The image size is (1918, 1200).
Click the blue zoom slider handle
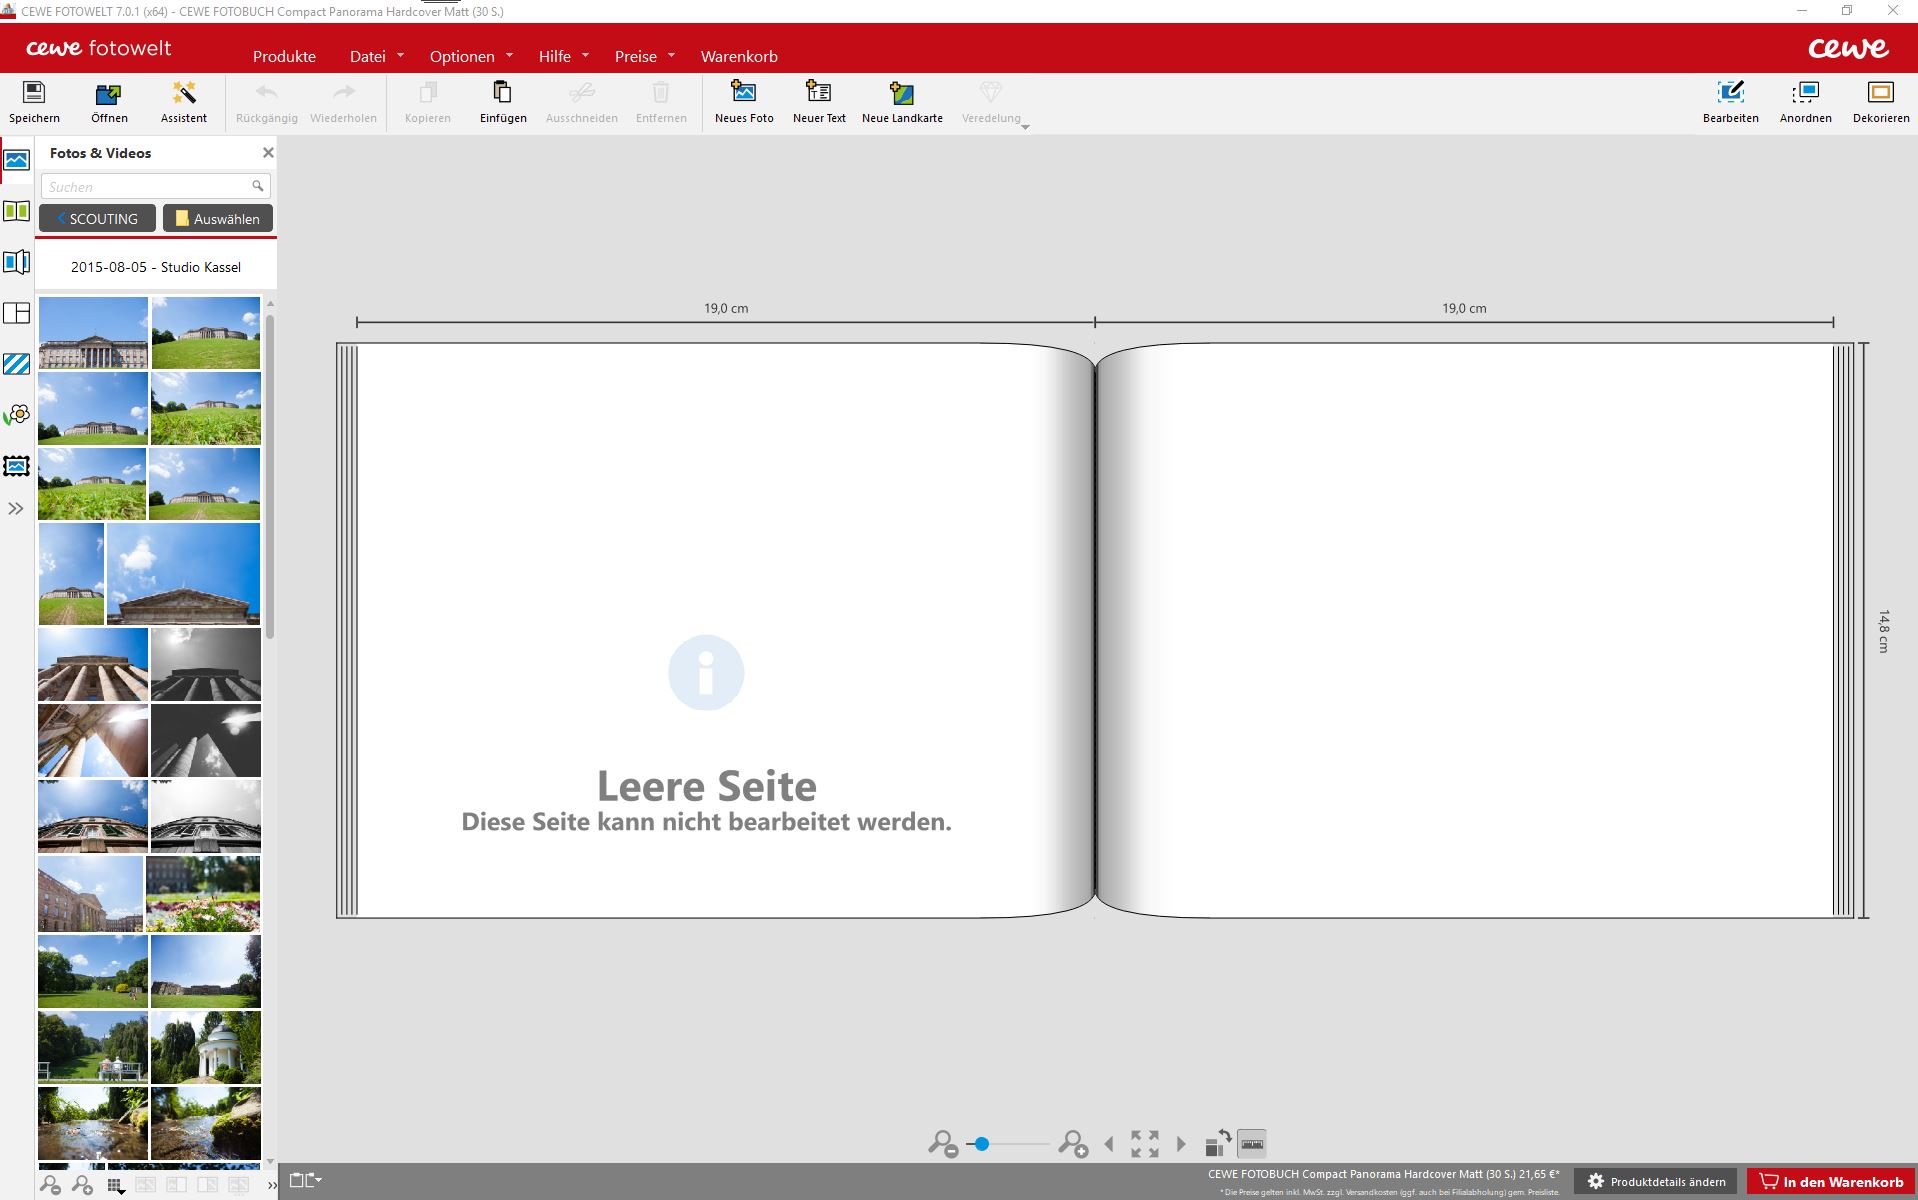pyautogui.click(x=981, y=1143)
